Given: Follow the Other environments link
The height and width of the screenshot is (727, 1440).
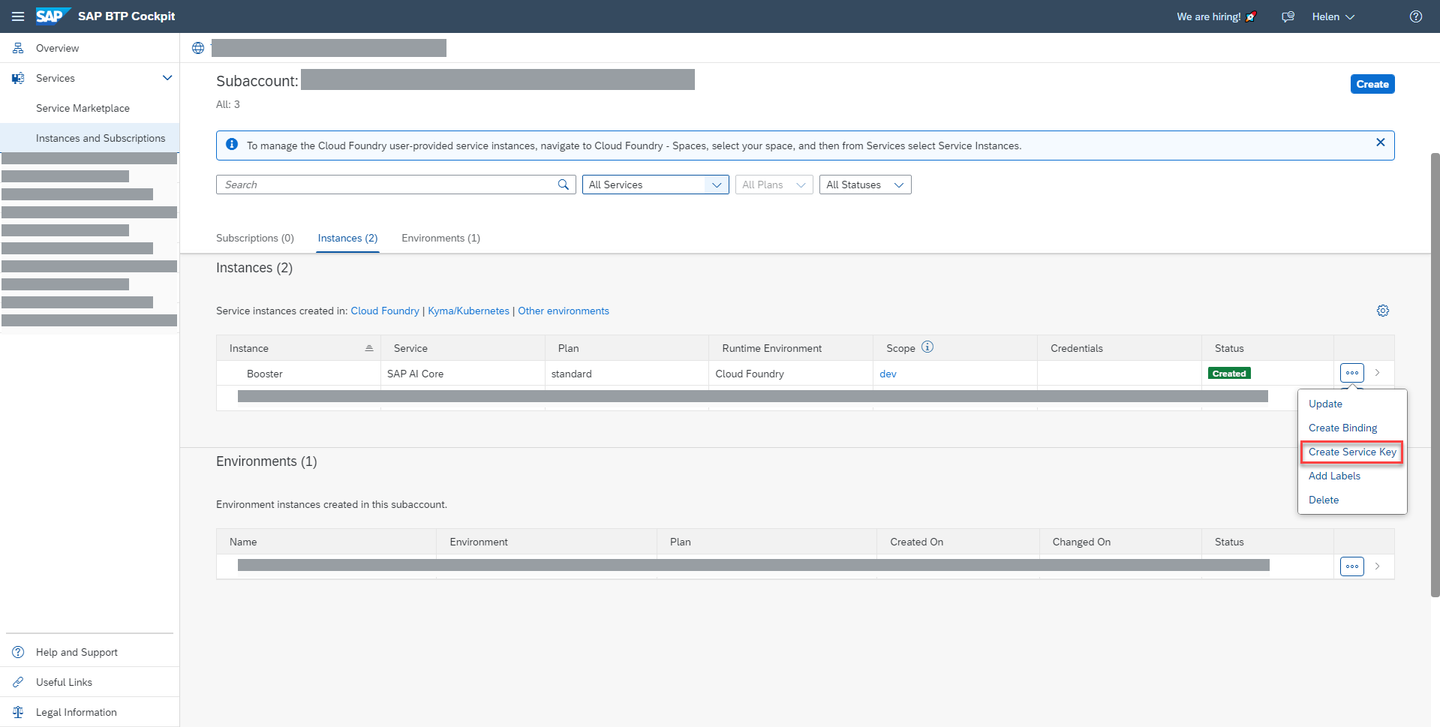Looking at the screenshot, I should point(563,311).
